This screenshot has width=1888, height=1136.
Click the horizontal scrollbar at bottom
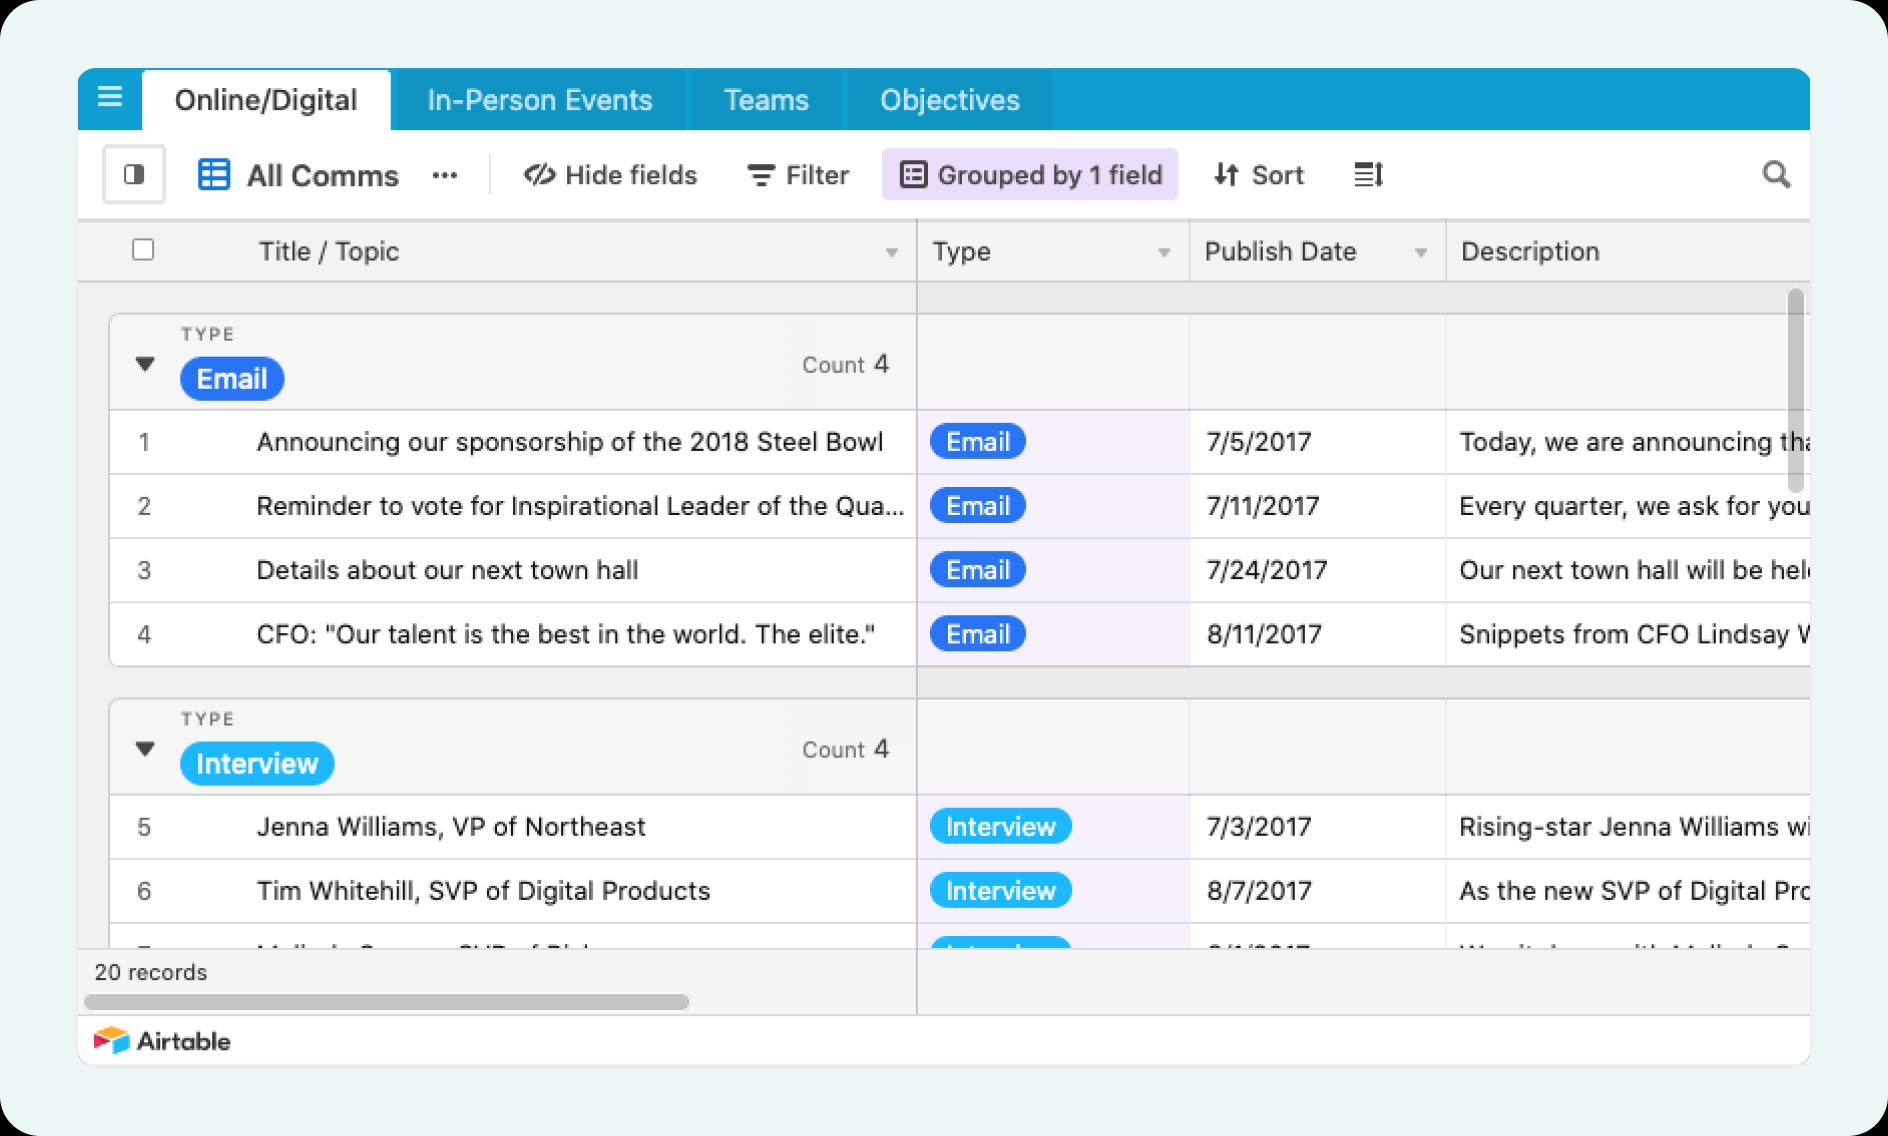387,1001
